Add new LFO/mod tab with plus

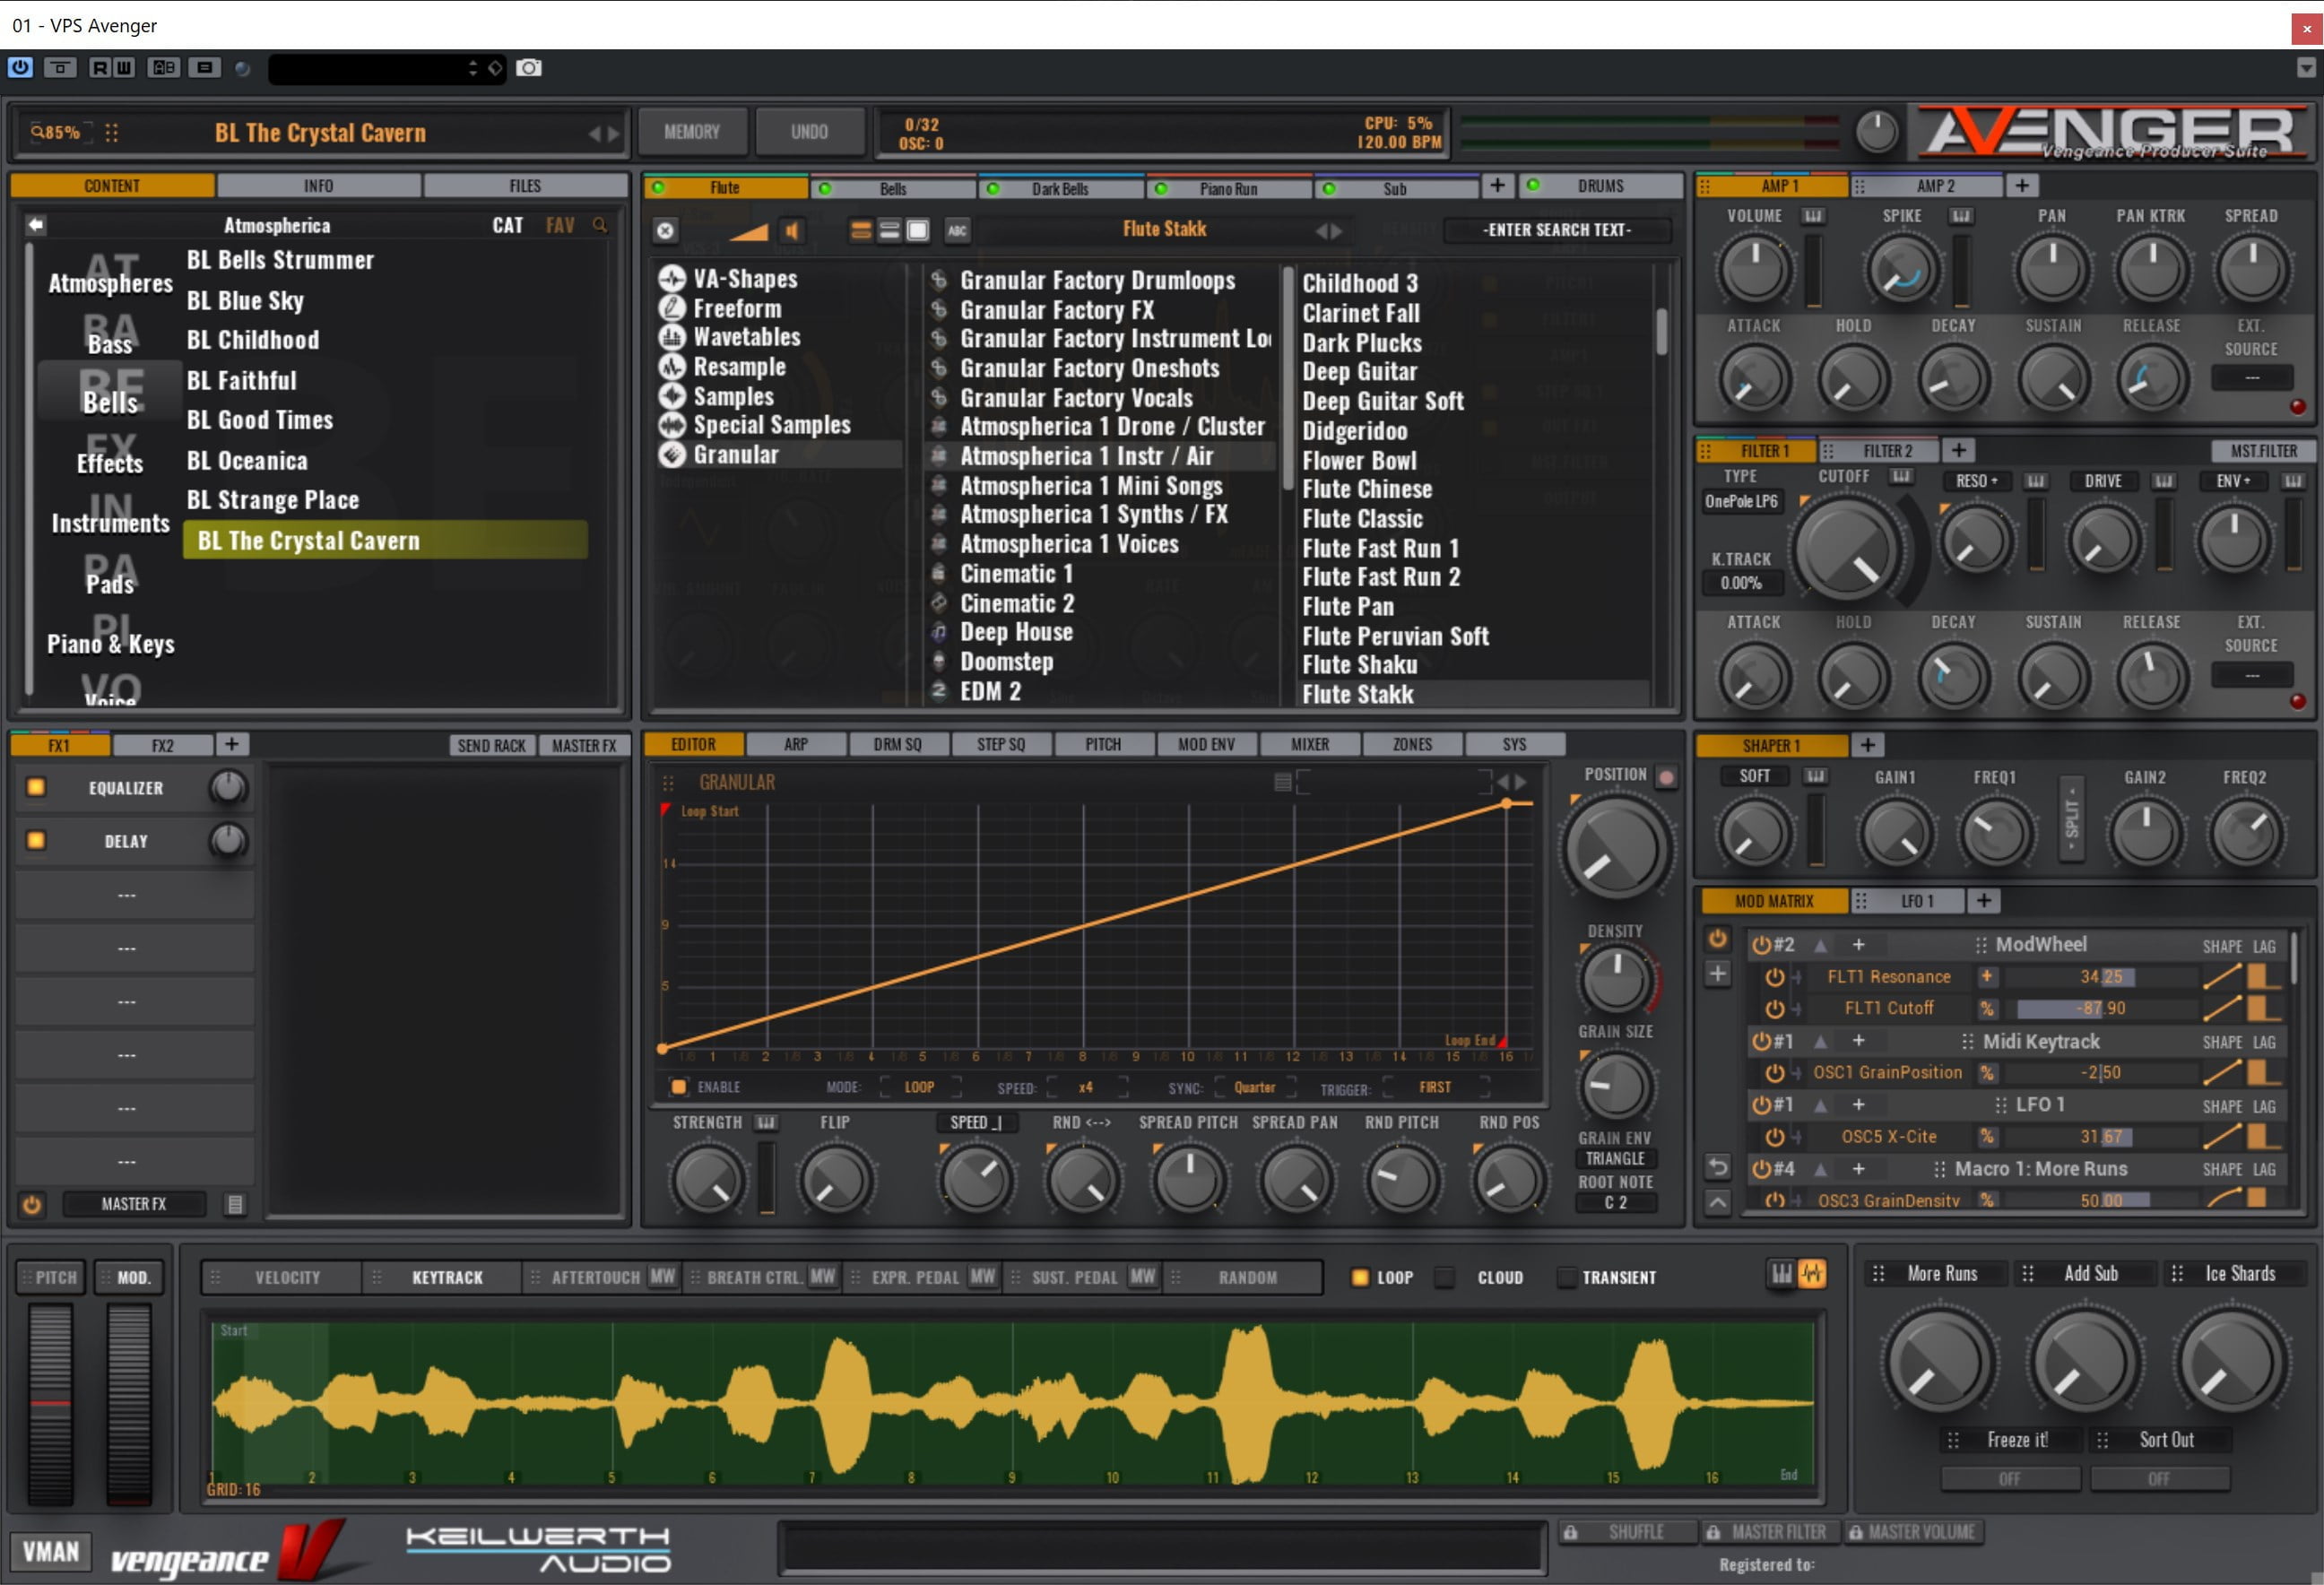1983,901
